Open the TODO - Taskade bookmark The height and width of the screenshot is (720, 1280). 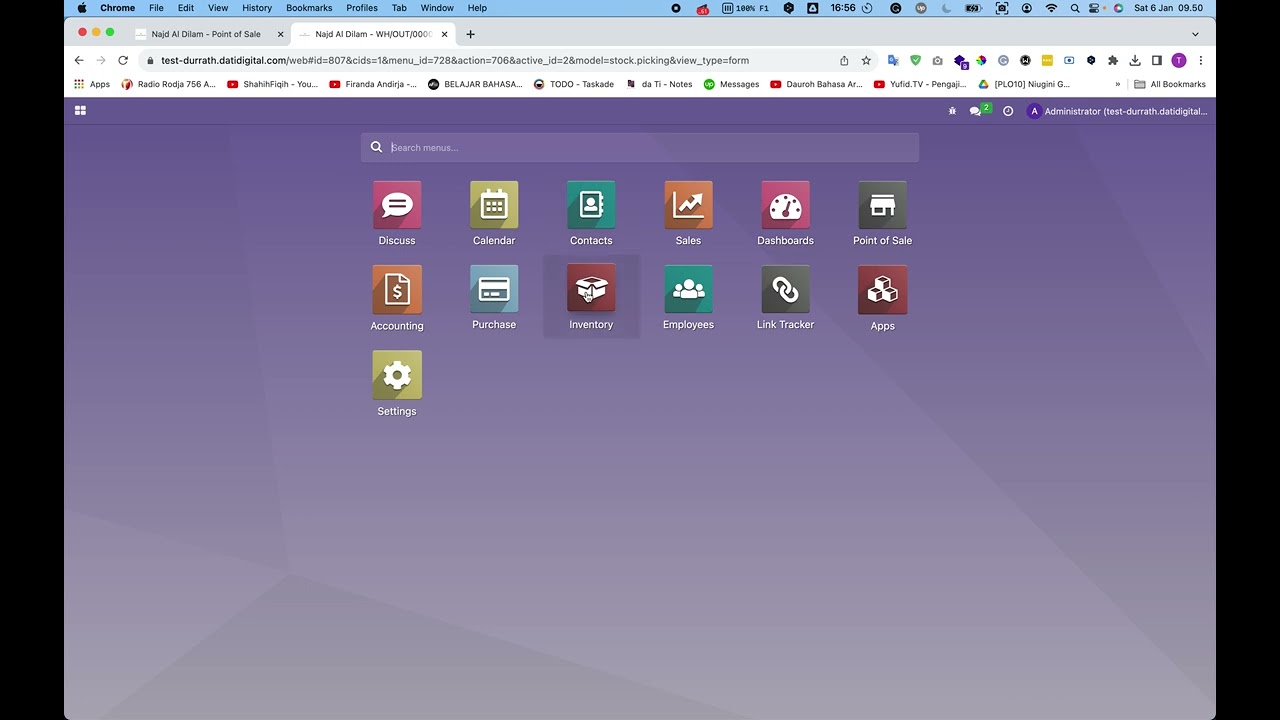[x=574, y=84]
